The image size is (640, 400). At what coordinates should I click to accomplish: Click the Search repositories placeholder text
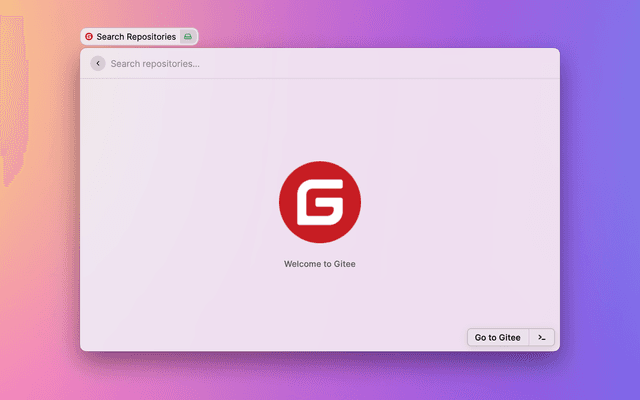point(155,63)
